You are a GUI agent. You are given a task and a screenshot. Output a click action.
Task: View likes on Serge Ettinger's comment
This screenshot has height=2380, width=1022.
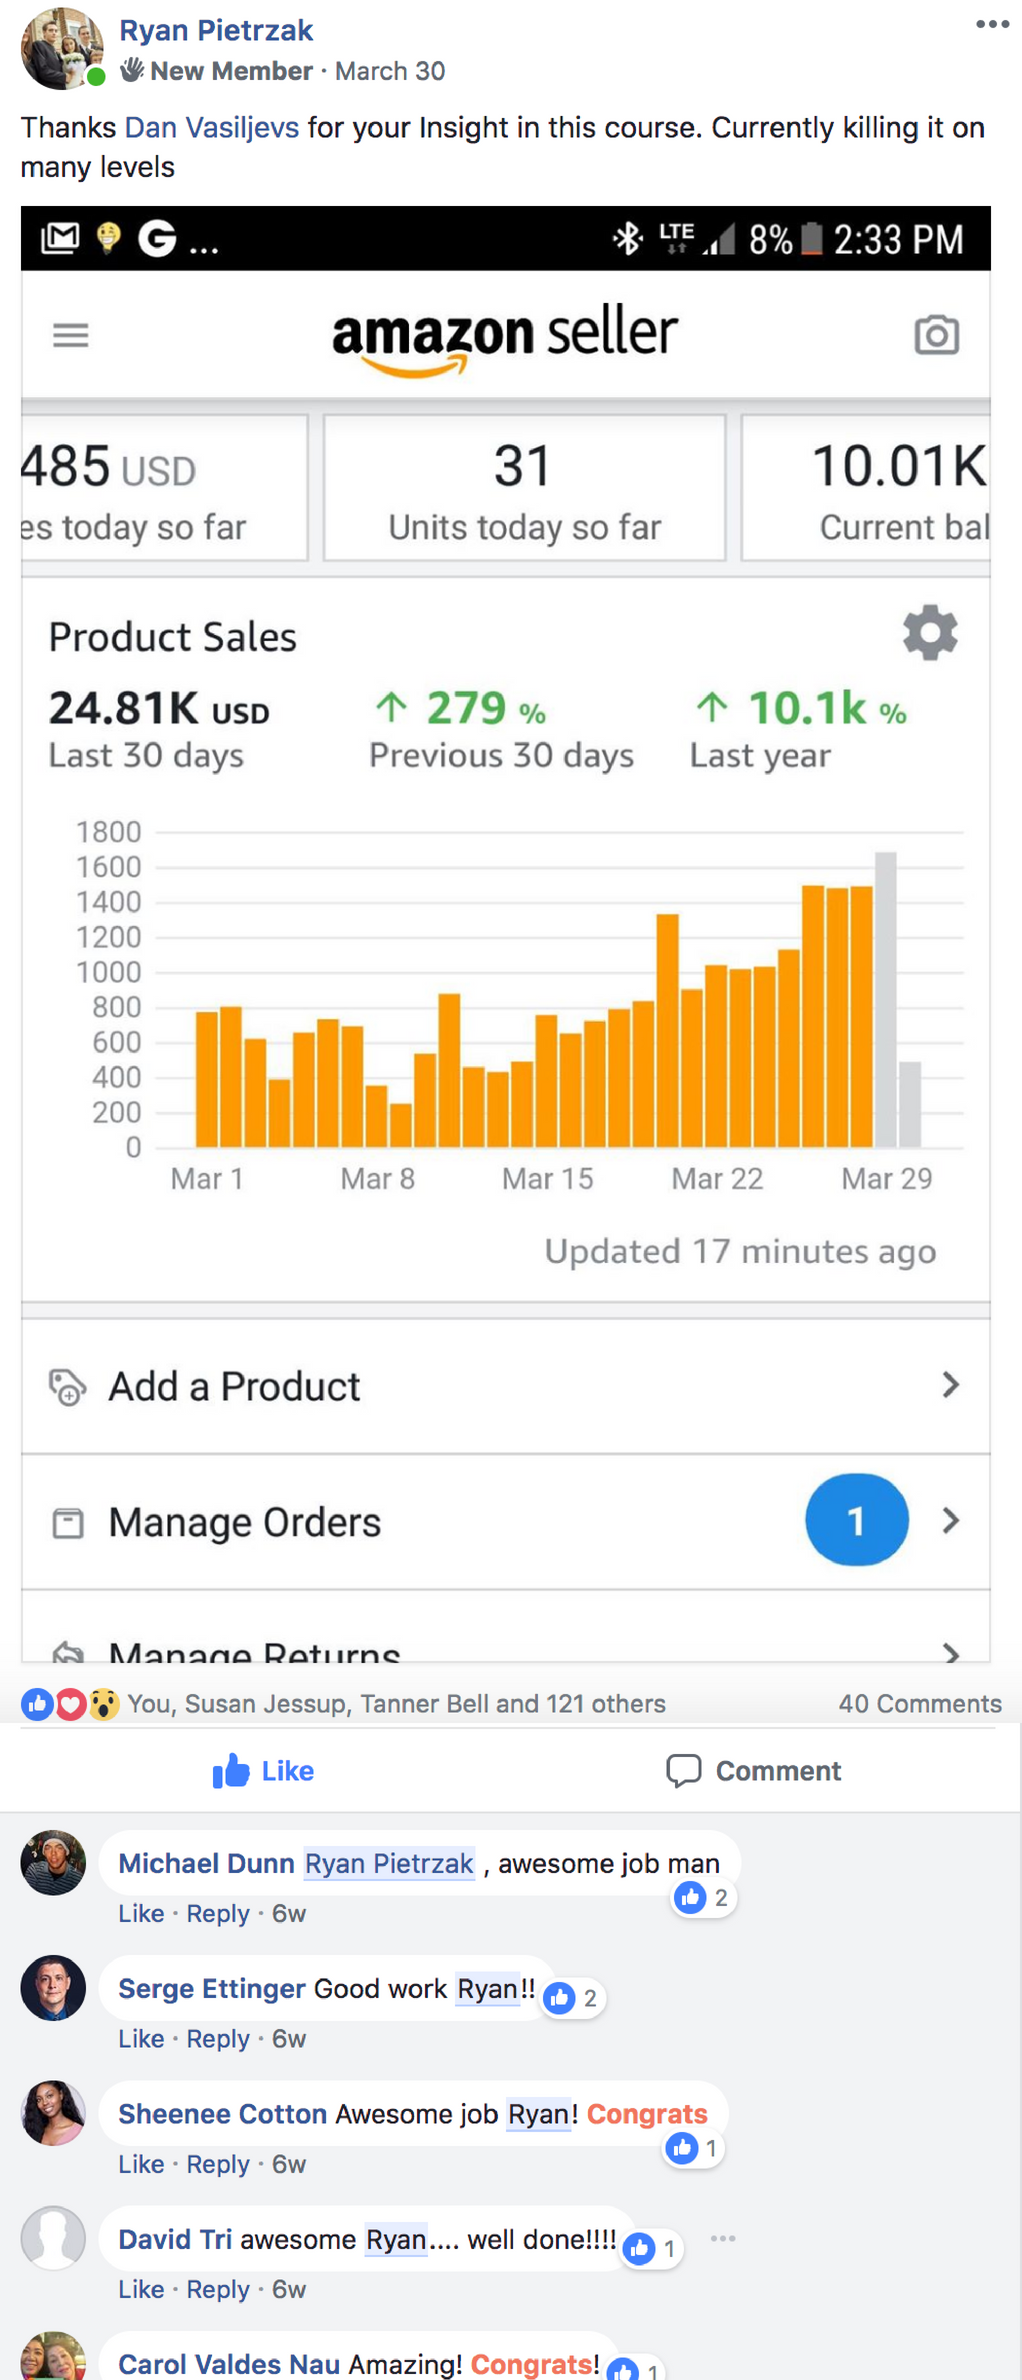(x=573, y=1998)
